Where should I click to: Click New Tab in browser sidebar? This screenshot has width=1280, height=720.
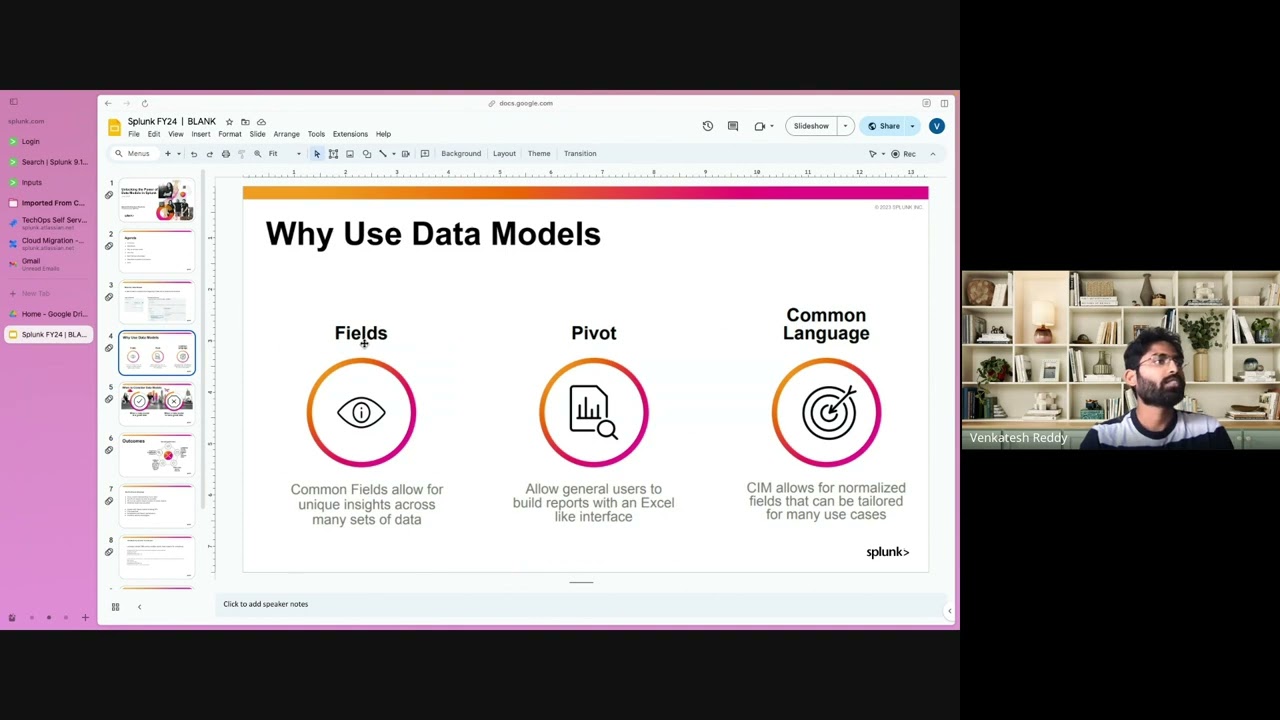[x=48, y=293]
